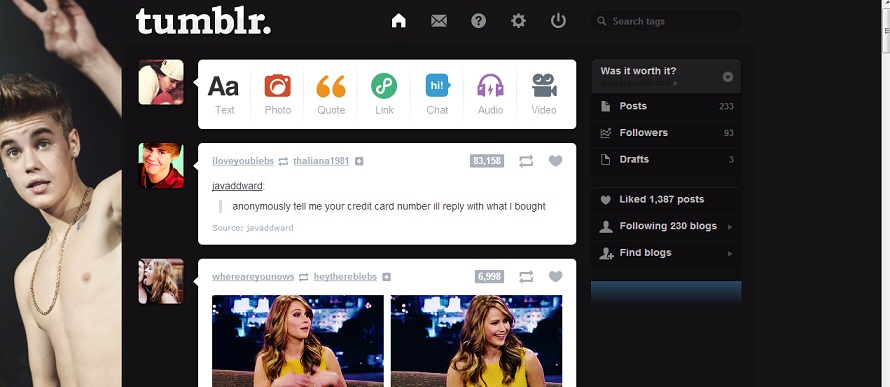The width and height of the screenshot is (890, 387).
Task: Open the 6,998 notes count
Action: pos(489,277)
